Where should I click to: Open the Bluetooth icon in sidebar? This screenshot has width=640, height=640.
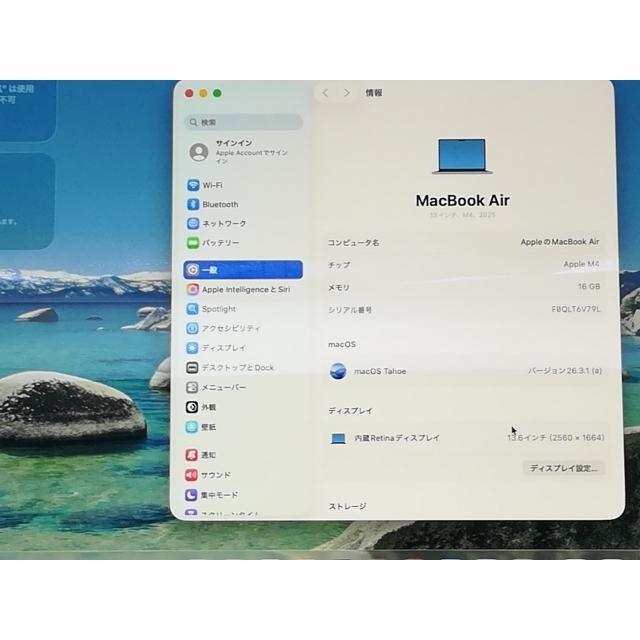(193, 204)
